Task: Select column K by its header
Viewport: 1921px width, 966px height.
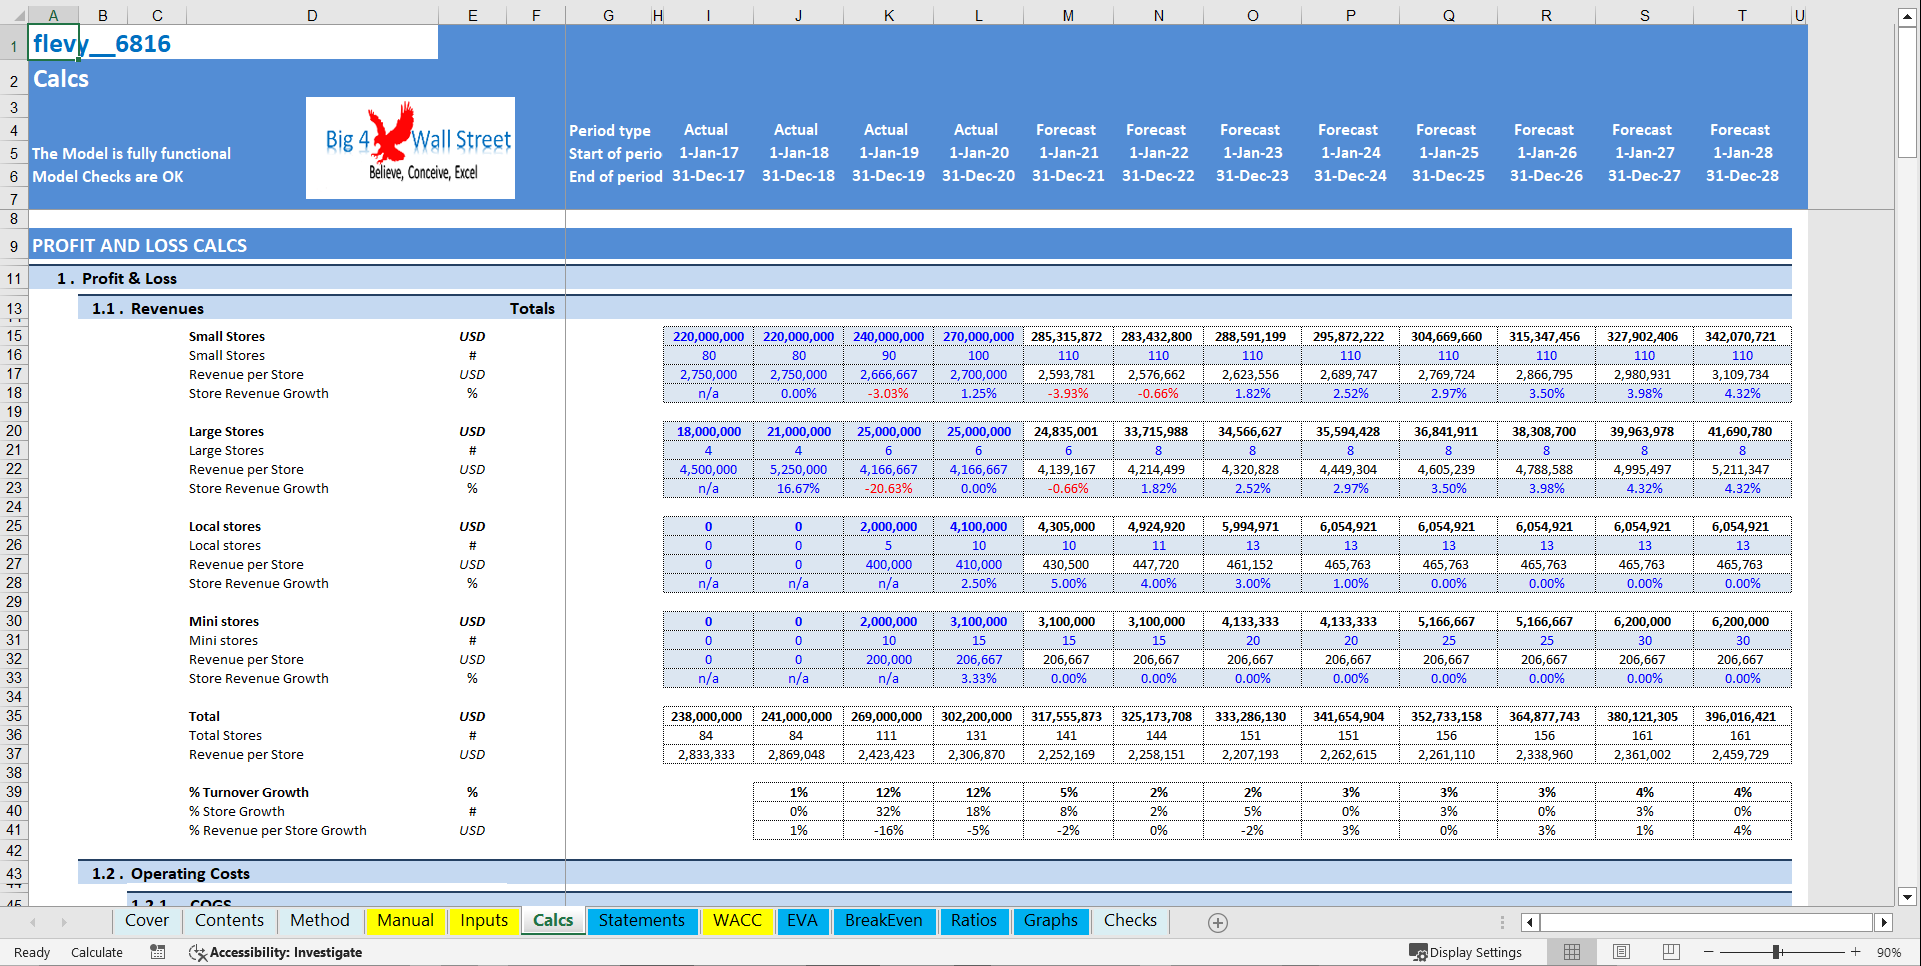Action: click(888, 14)
